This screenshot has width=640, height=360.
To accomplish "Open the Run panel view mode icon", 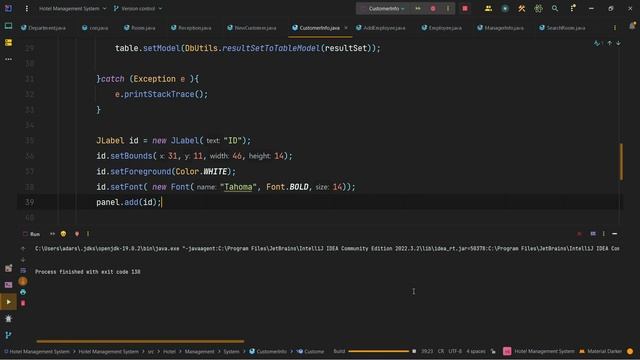I will click(x=593, y=234).
